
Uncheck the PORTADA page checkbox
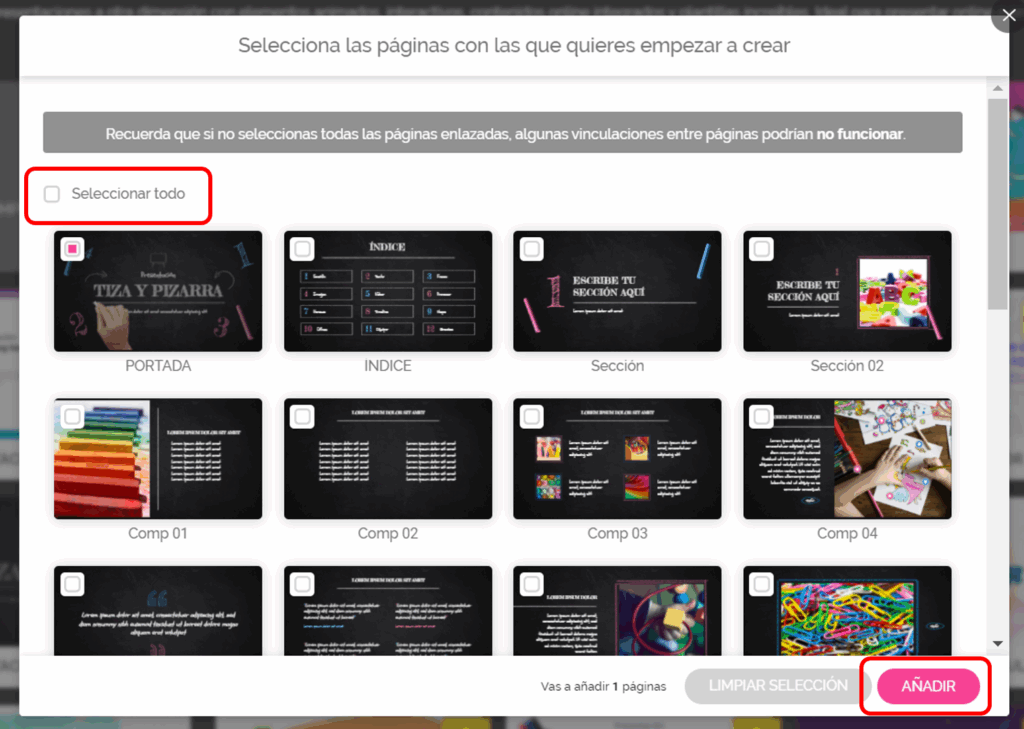point(72,248)
